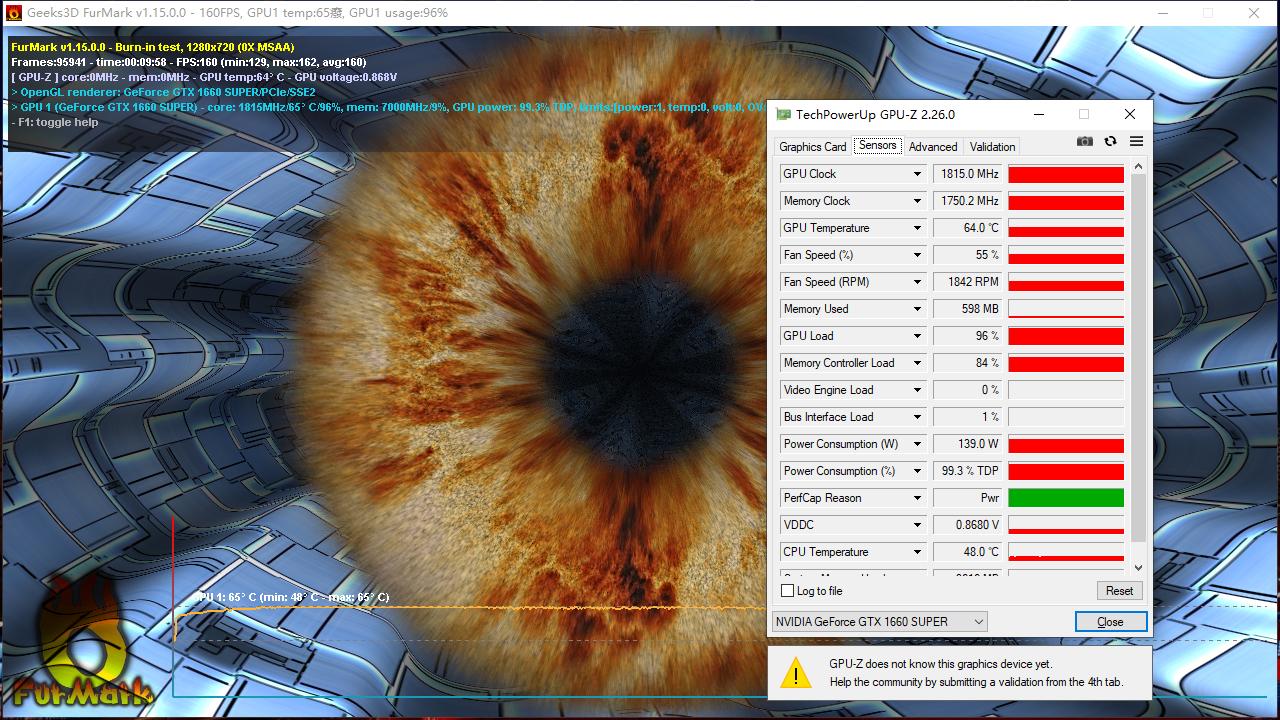1280x720 pixels.
Task: Click the yellow warning icon in notification
Action: (x=796, y=673)
